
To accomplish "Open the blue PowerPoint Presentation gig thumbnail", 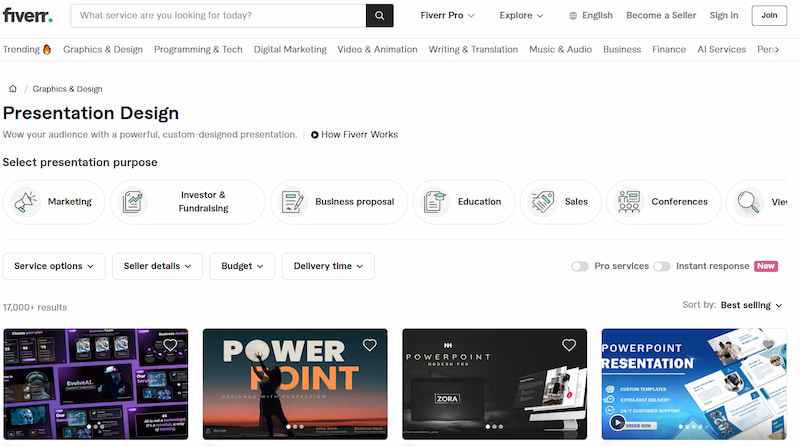I will [694, 384].
